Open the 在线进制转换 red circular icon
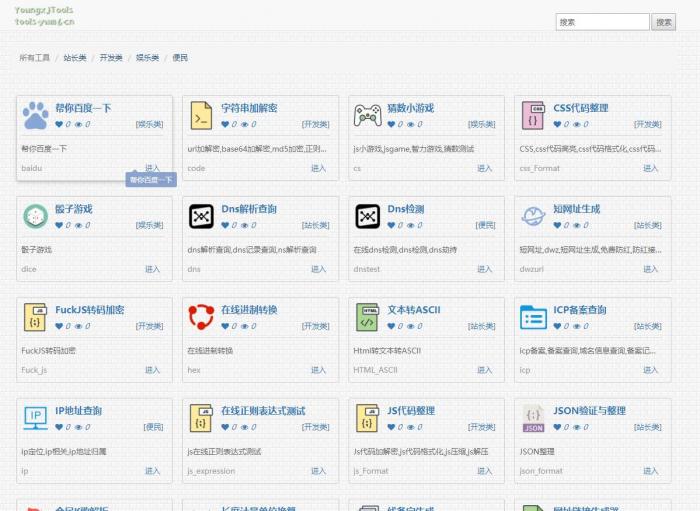The image size is (700, 511). pyautogui.click(x=201, y=317)
